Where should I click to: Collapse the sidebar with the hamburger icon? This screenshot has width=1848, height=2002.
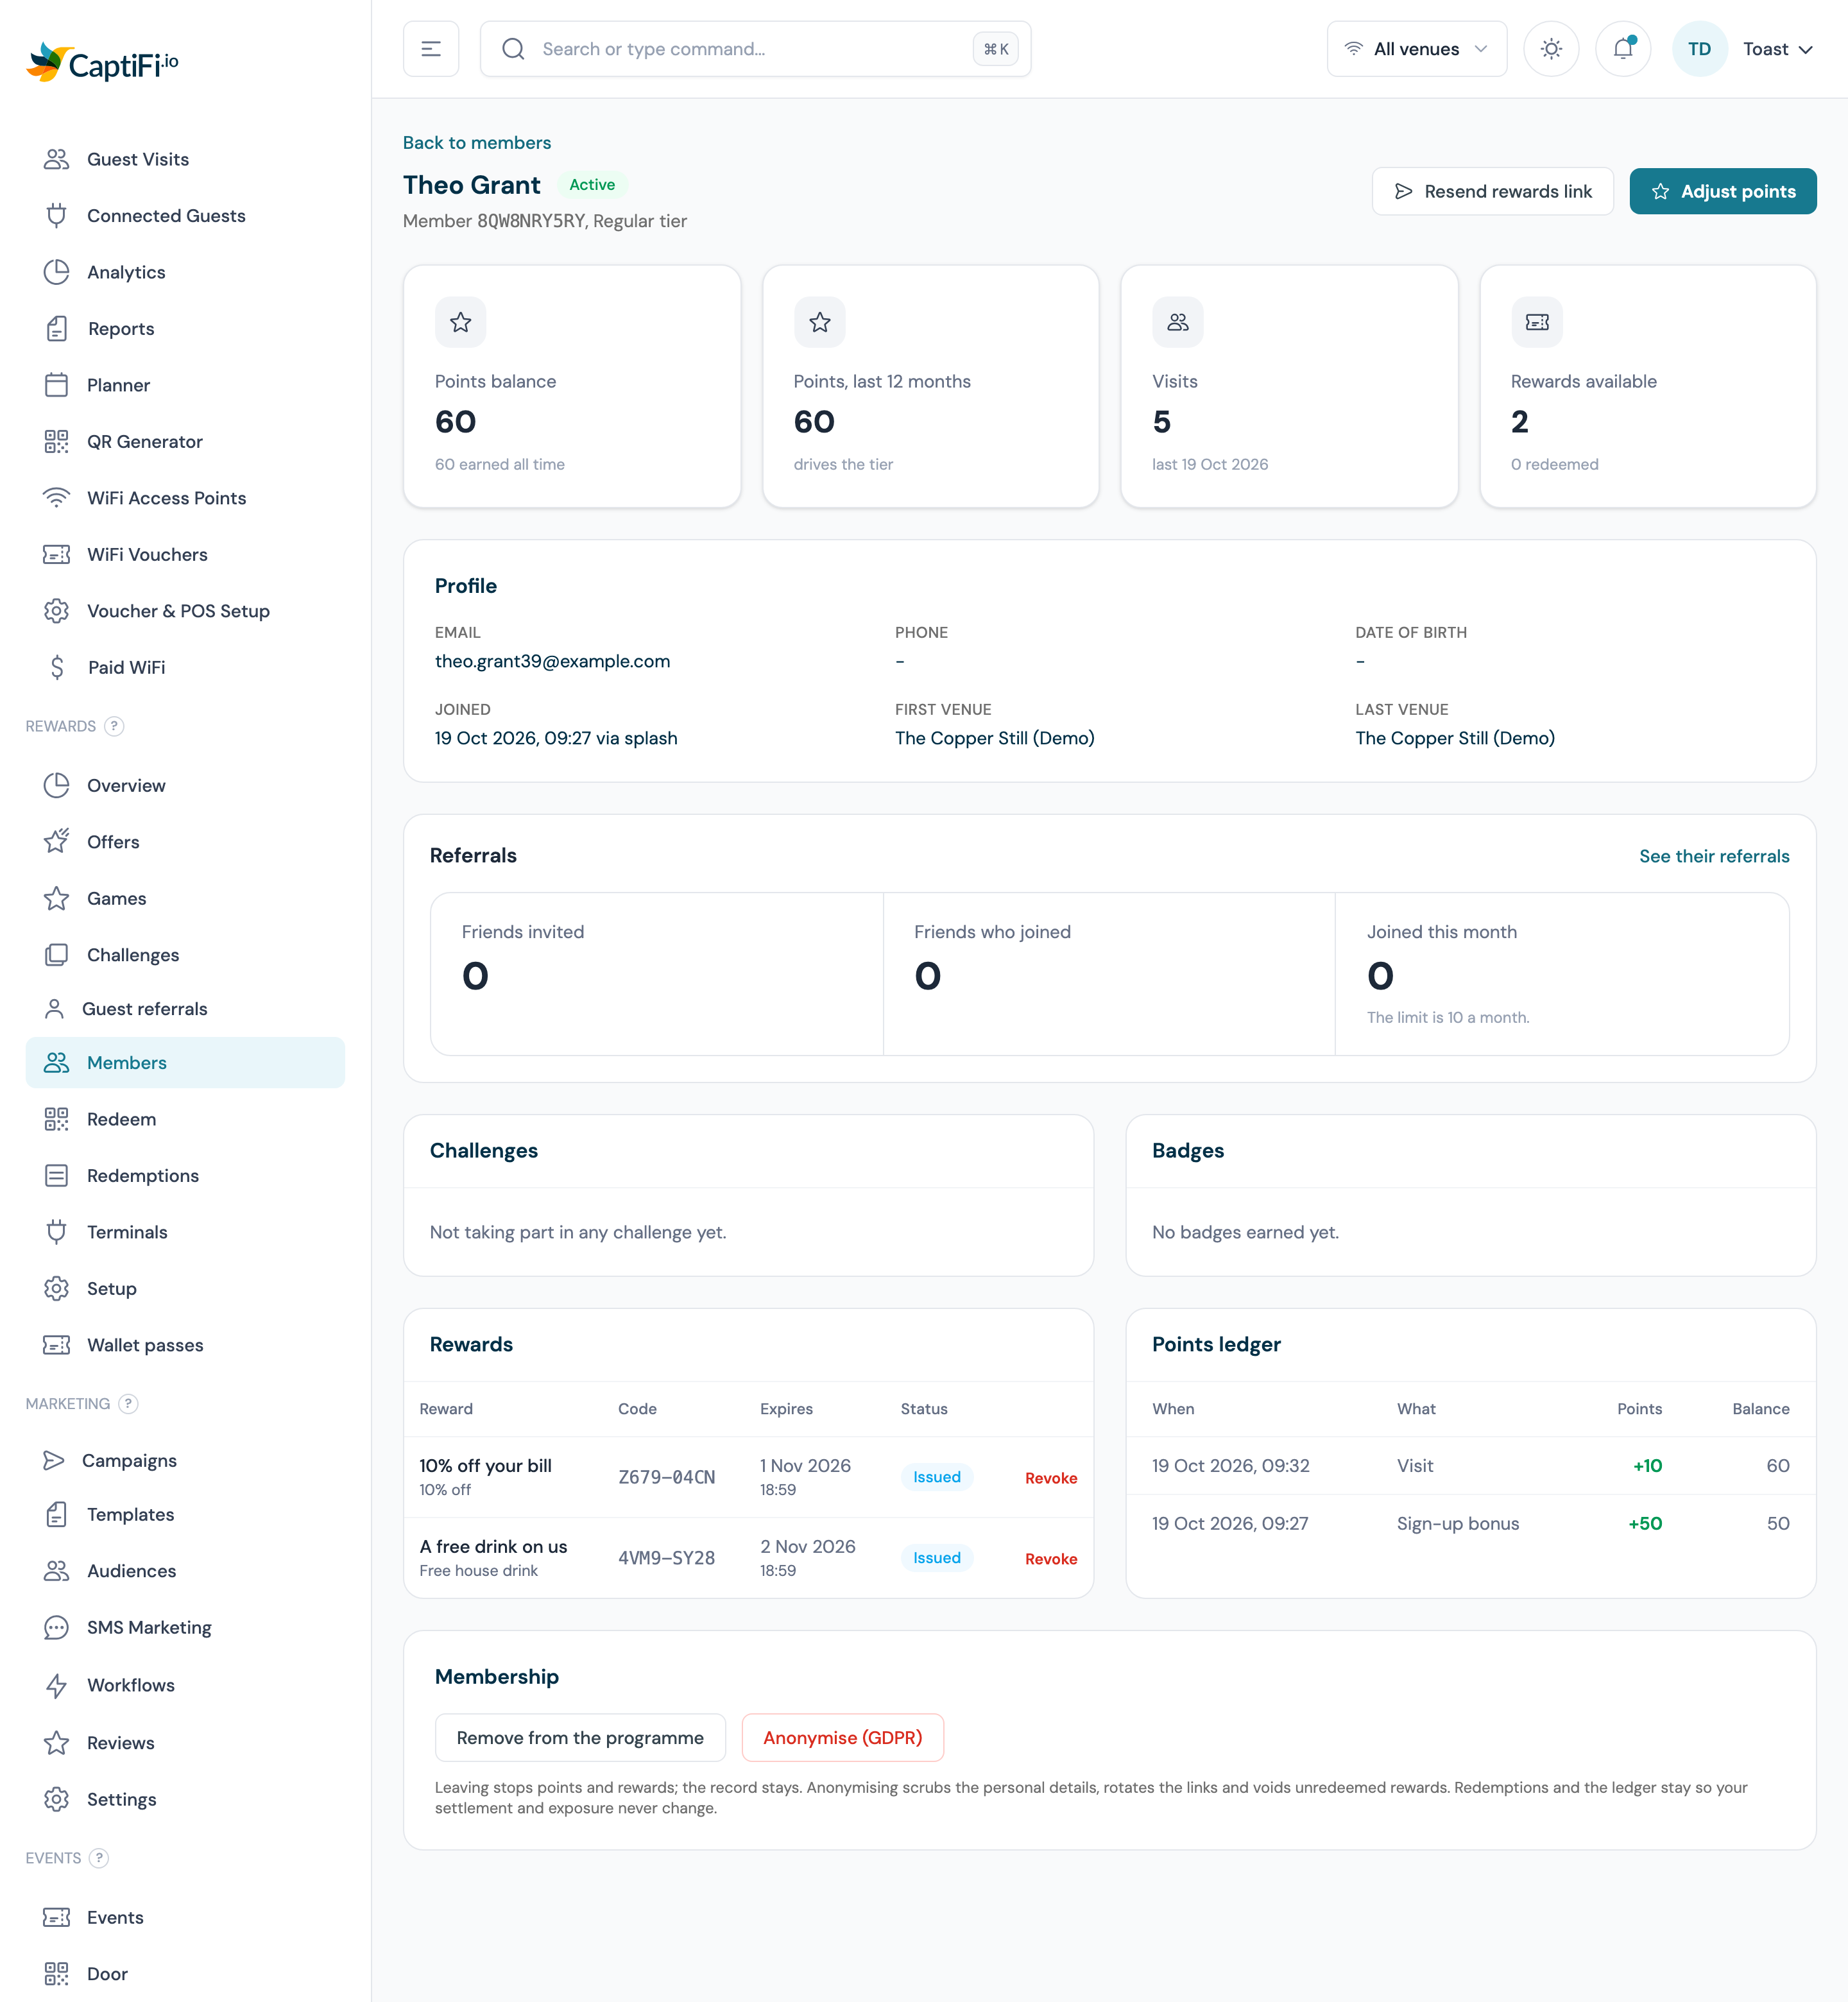tap(431, 49)
